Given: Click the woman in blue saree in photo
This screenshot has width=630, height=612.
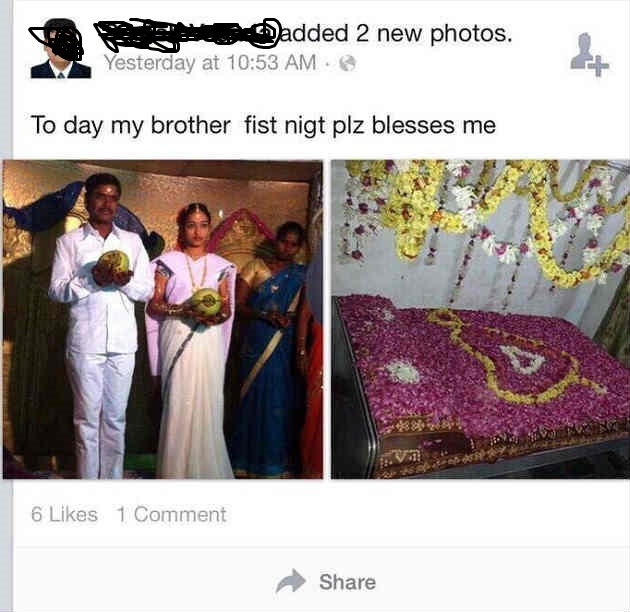Looking at the screenshot, I should point(273,346).
